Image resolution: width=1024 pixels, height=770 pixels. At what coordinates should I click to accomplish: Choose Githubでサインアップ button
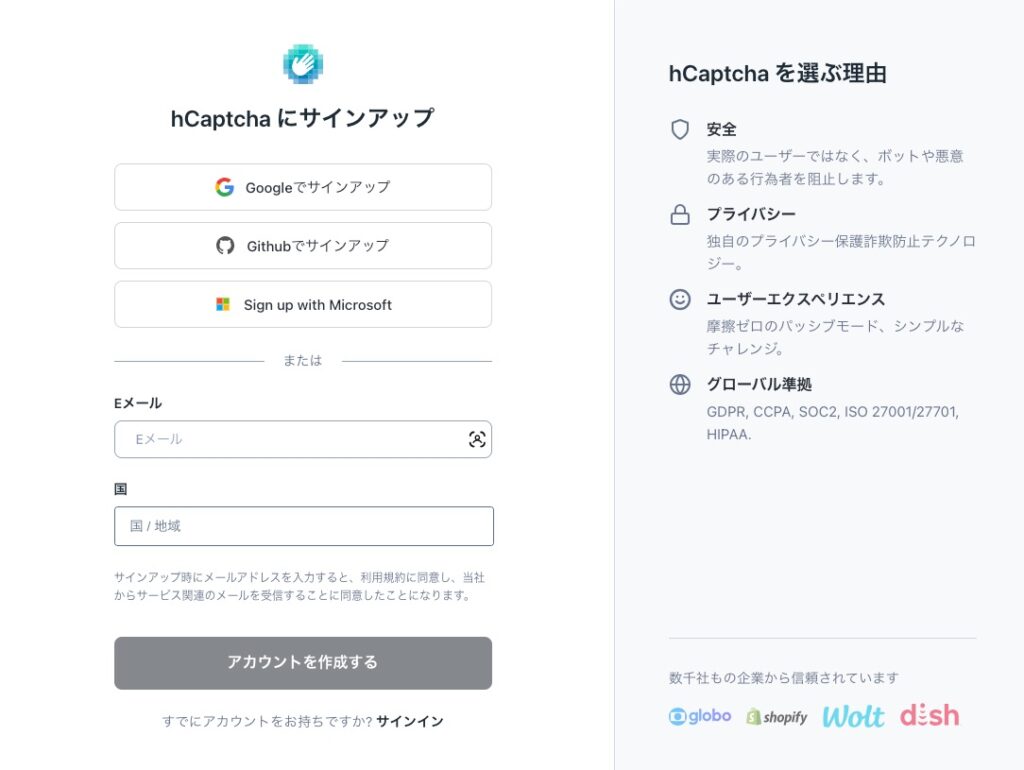303,246
